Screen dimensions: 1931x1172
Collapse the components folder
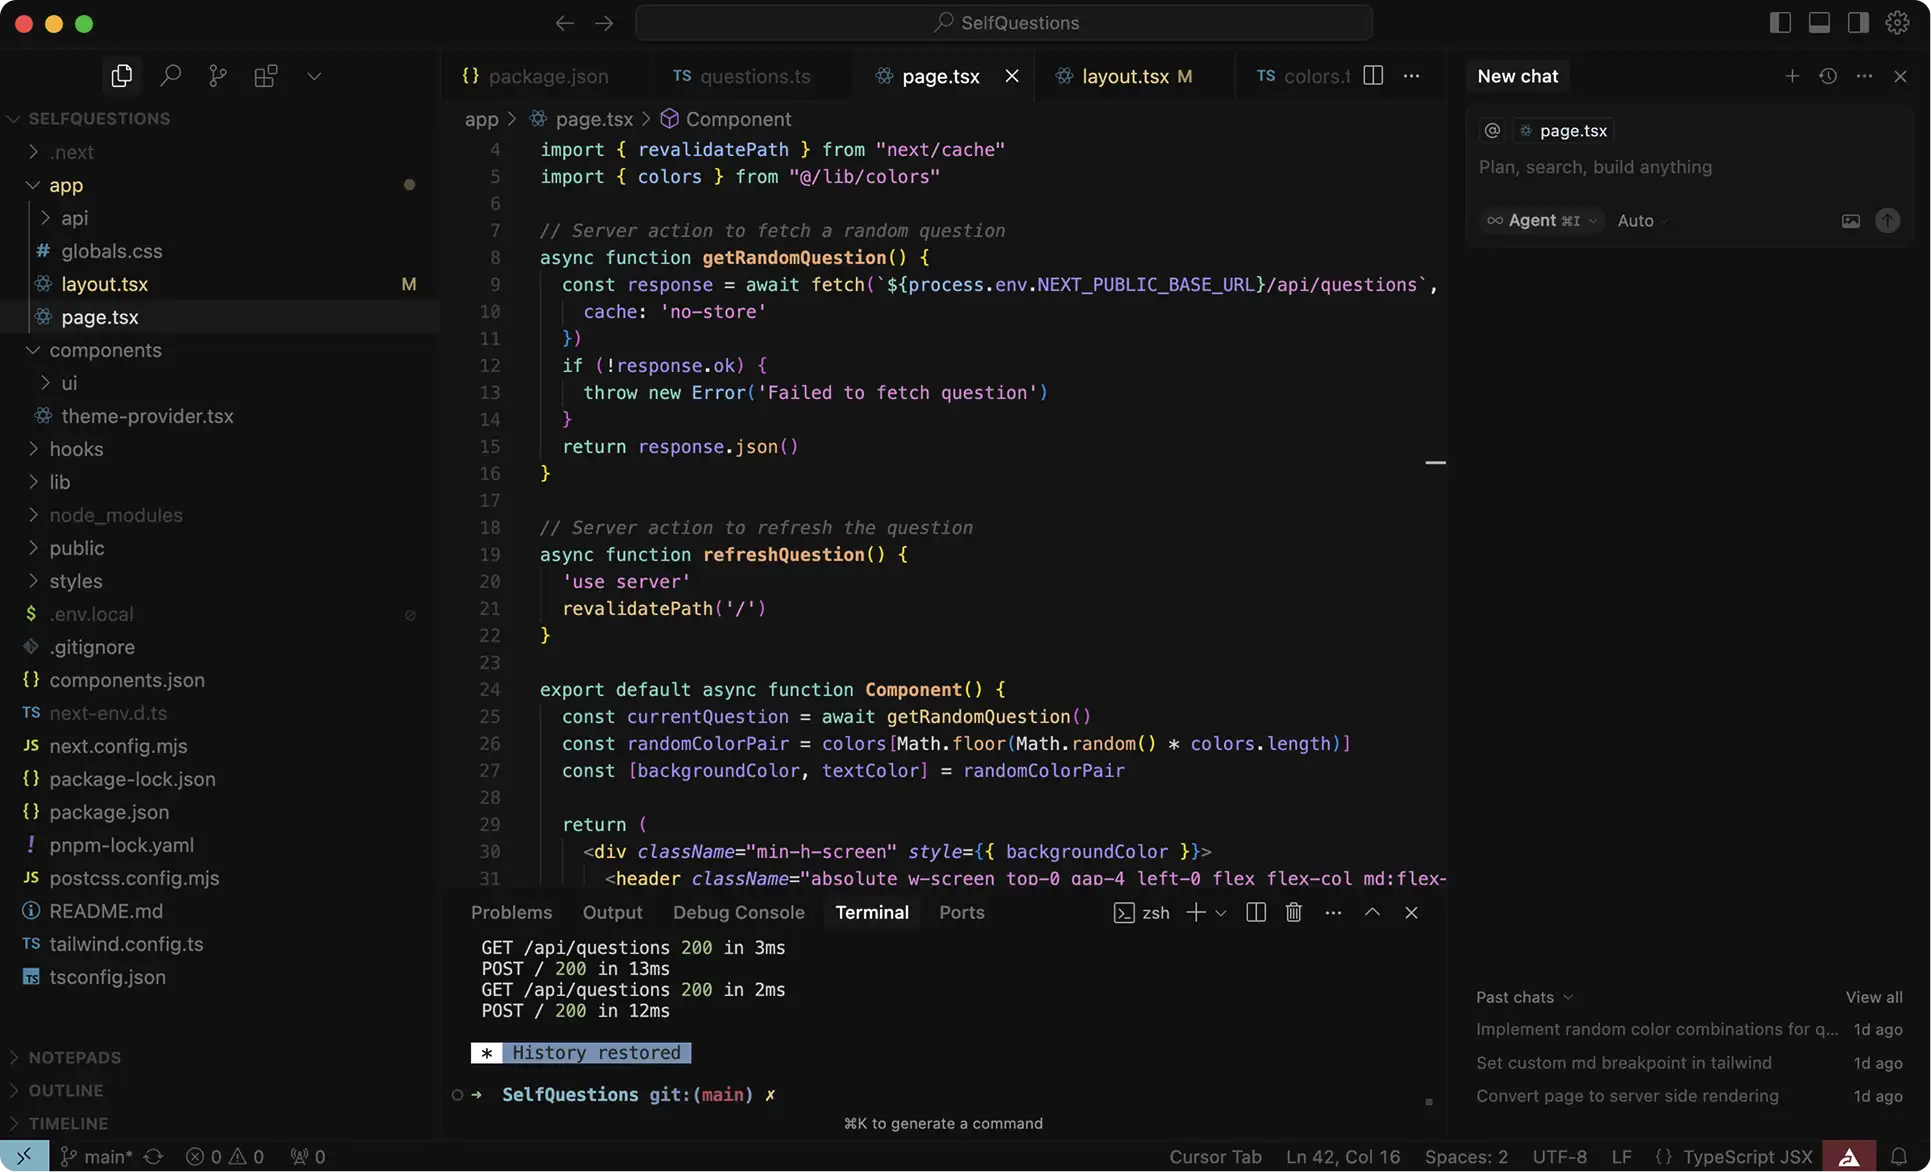[220, 350]
